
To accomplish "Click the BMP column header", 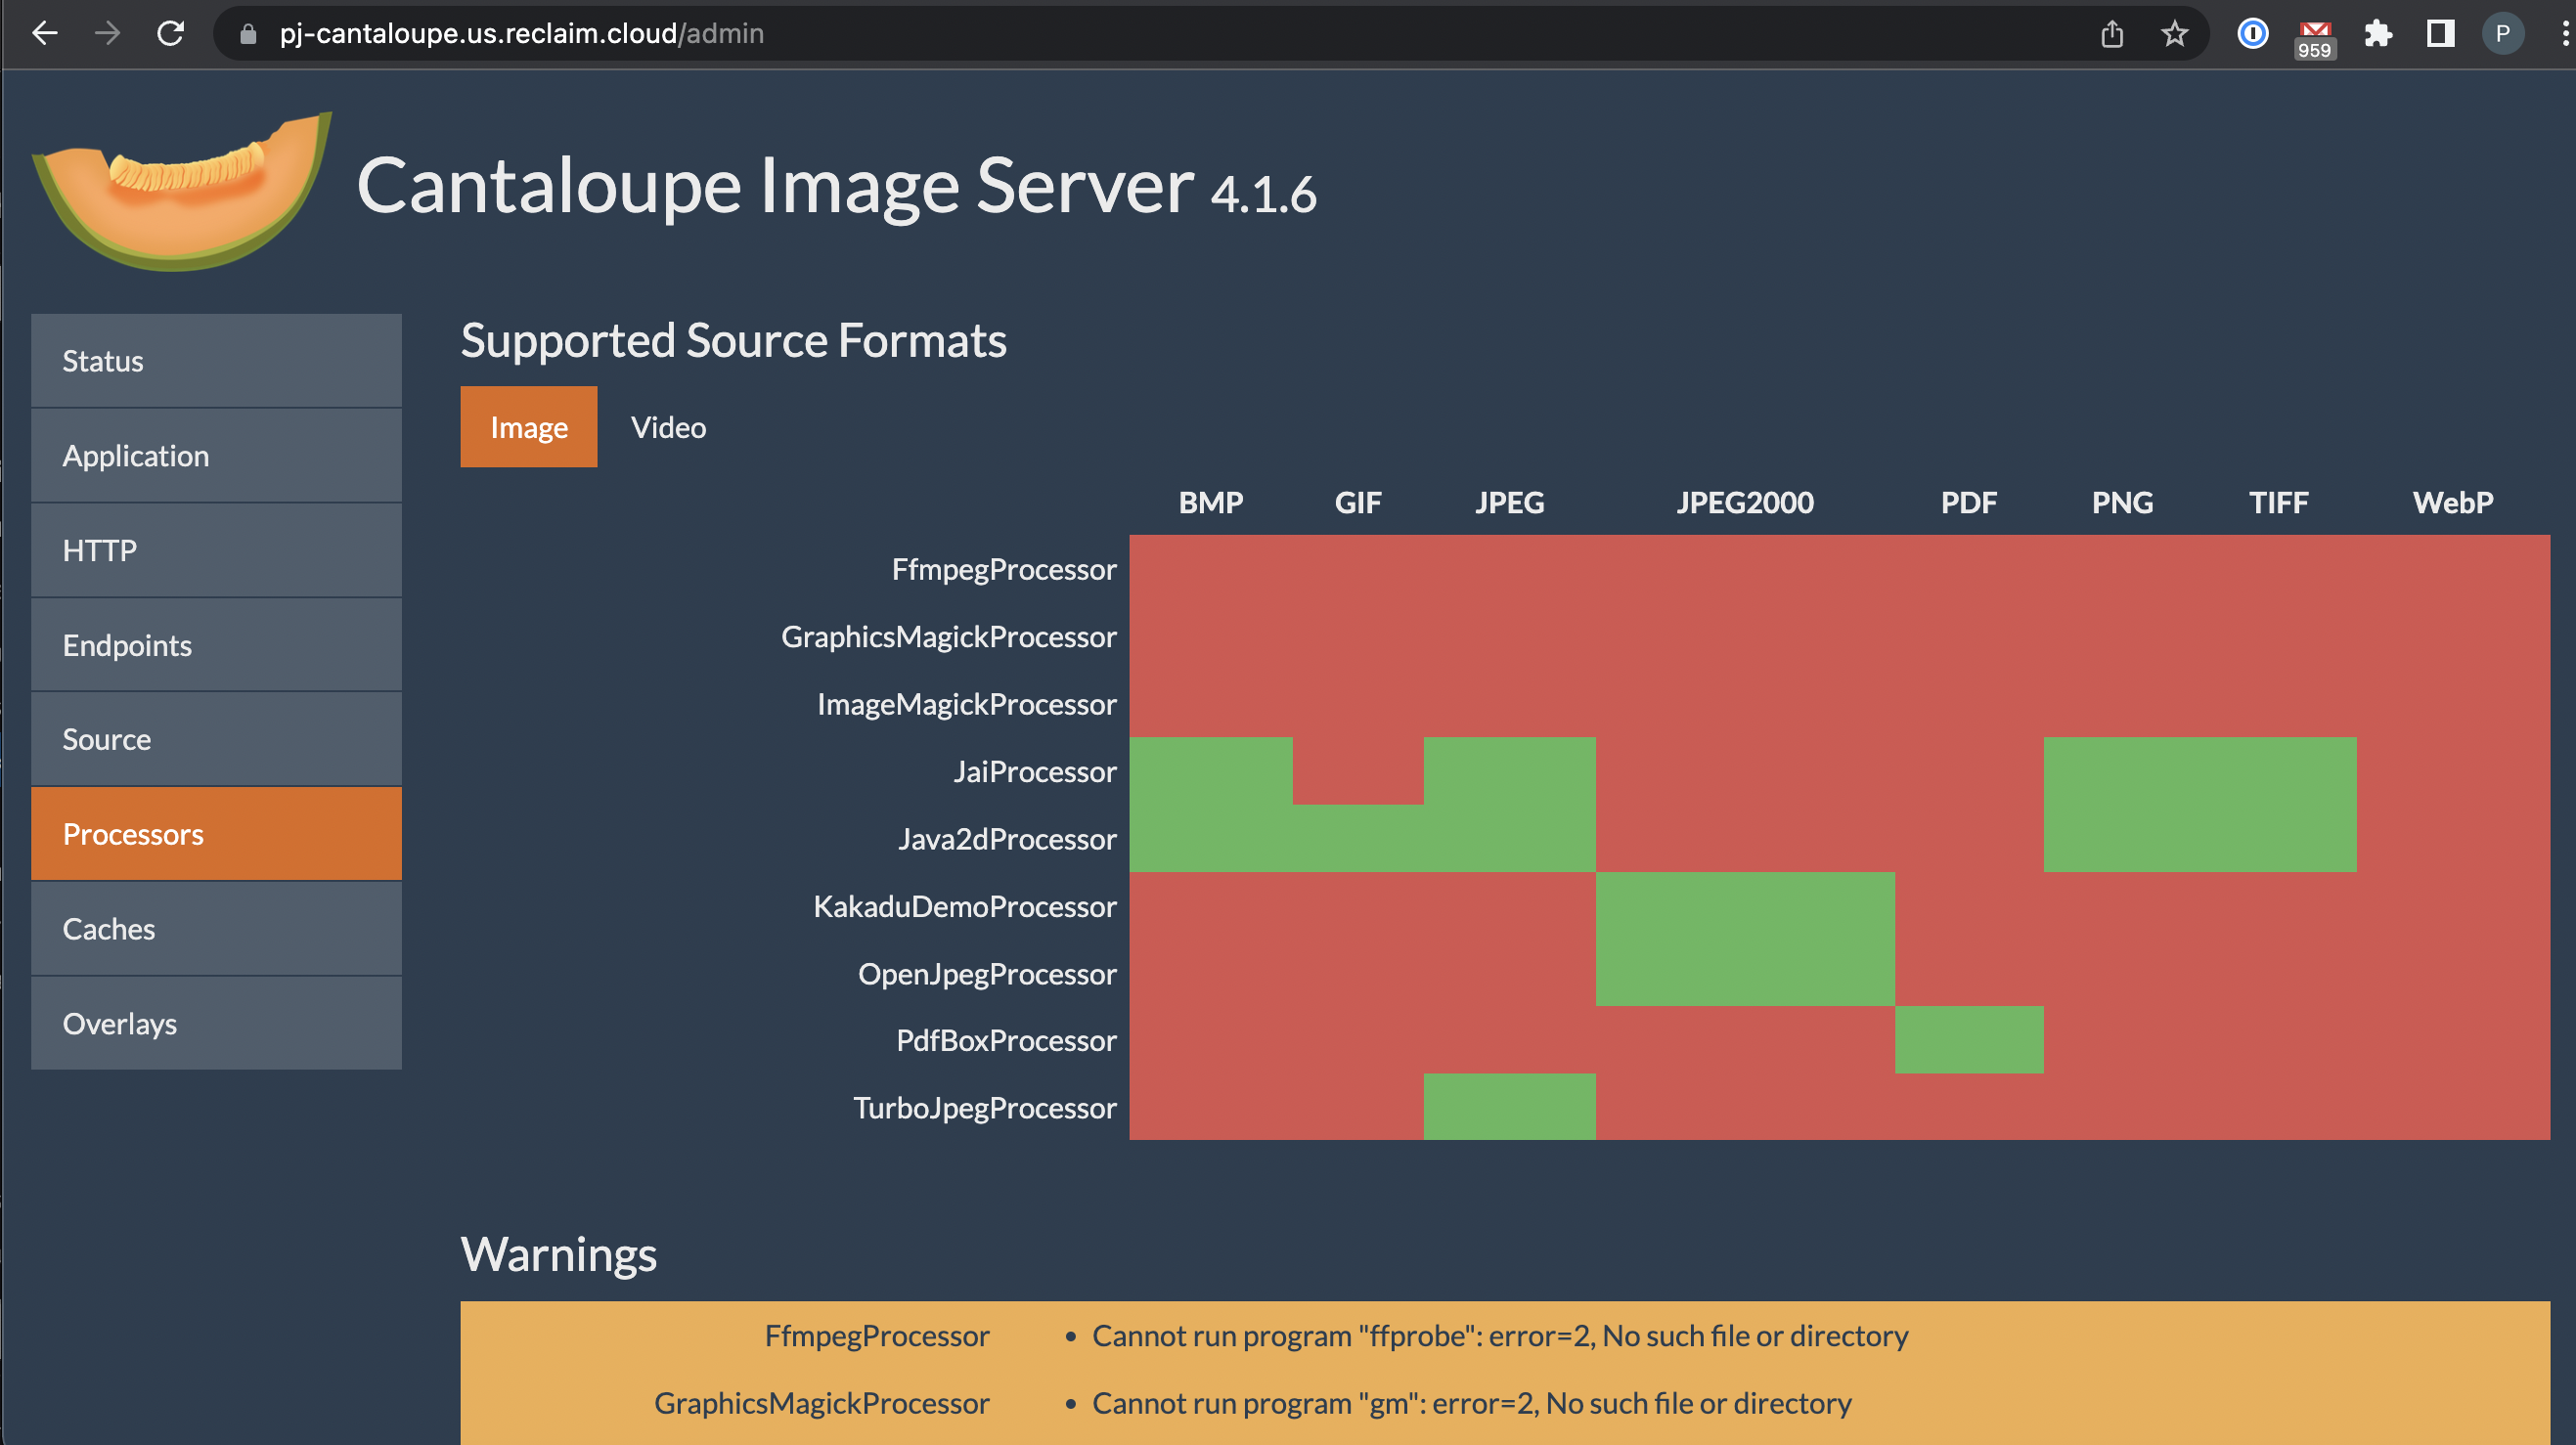I will click(1210, 502).
